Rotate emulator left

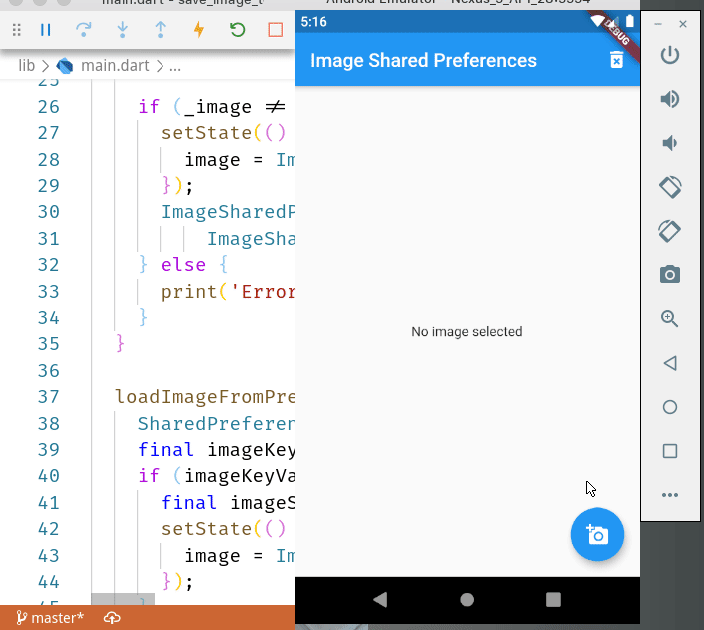(670, 187)
